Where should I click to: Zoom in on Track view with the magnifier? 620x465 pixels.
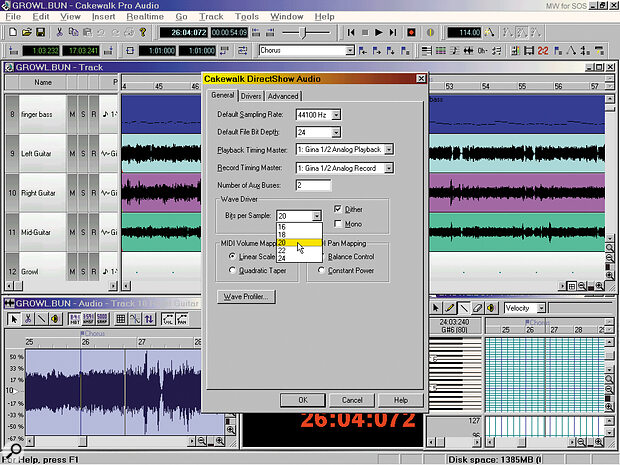pyautogui.click(x=599, y=286)
